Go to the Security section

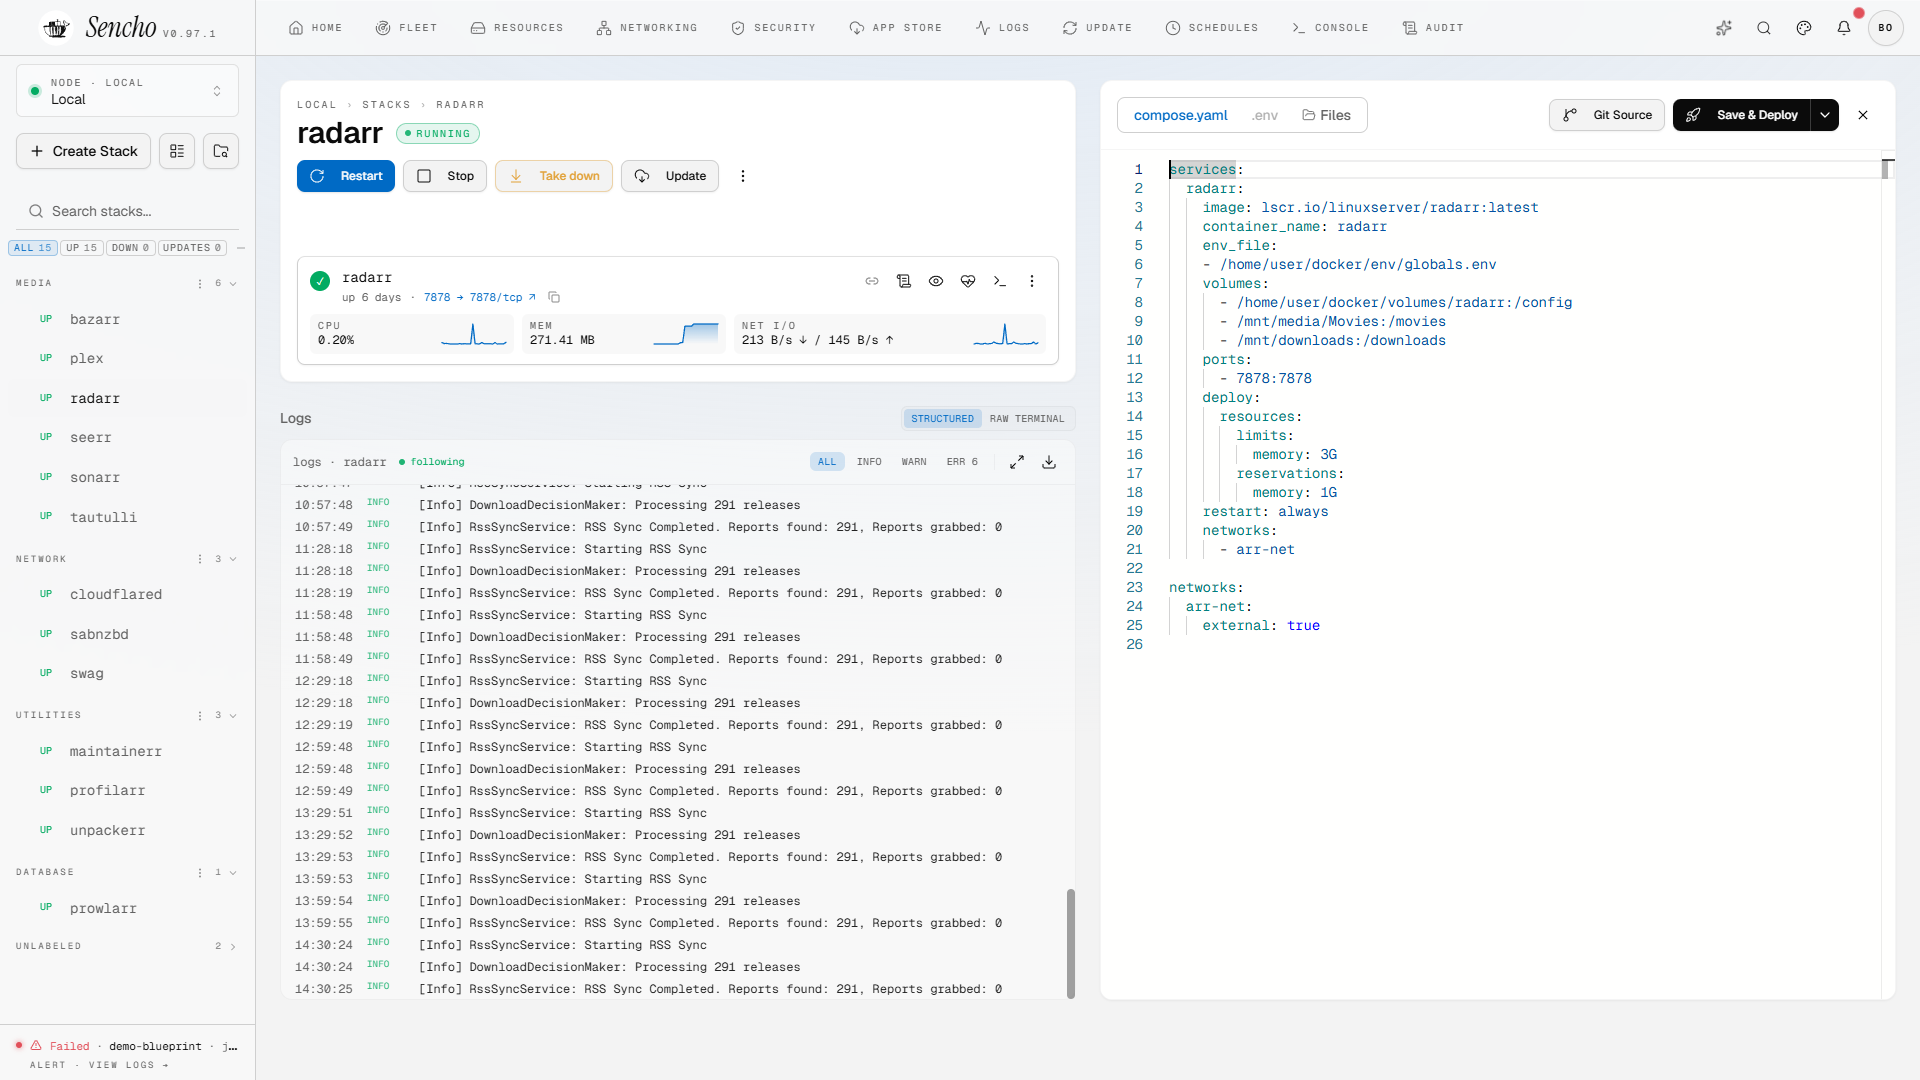click(x=773, y=28)
